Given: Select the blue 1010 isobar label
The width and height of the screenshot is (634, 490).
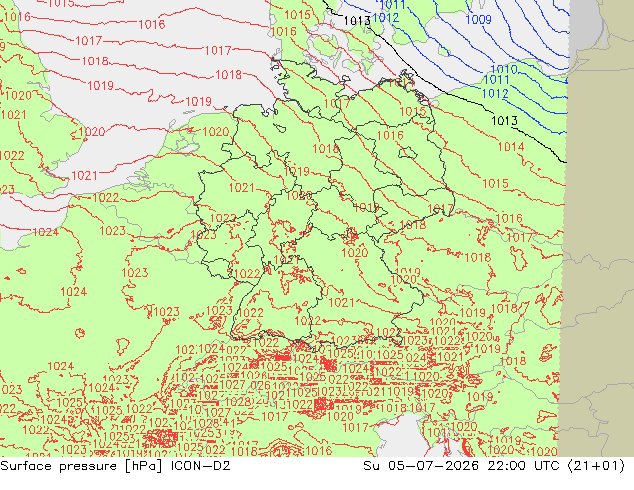Looking at the screenshot, I should coord(504,69).
